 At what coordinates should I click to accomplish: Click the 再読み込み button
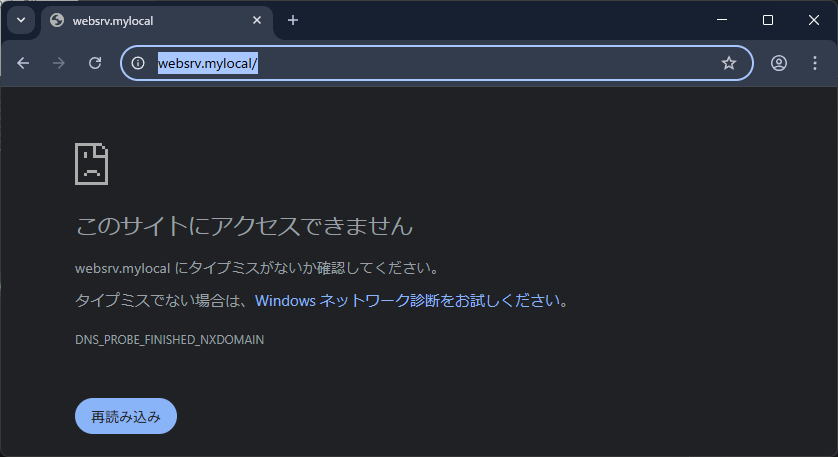coord(126,416)
